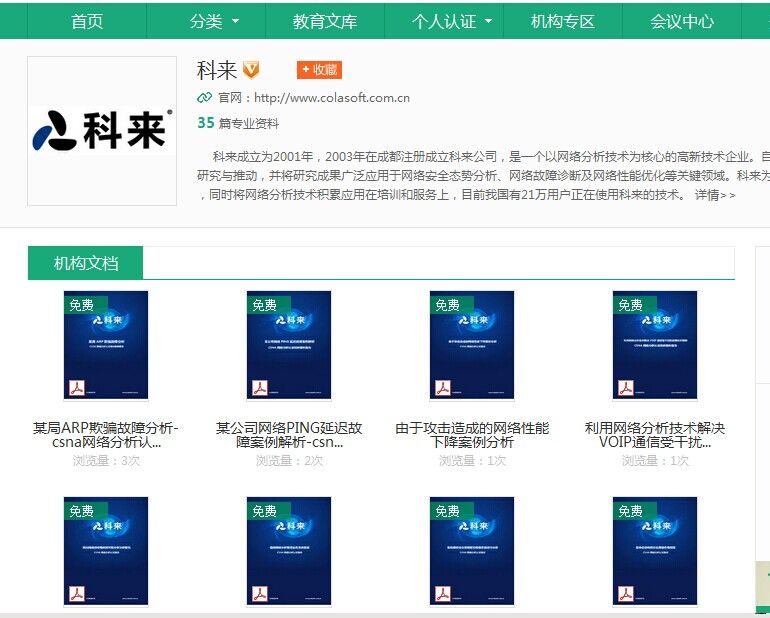770x618 pixels.
Task: Open 会议中心 navigation item
Action: click(682, 22)
